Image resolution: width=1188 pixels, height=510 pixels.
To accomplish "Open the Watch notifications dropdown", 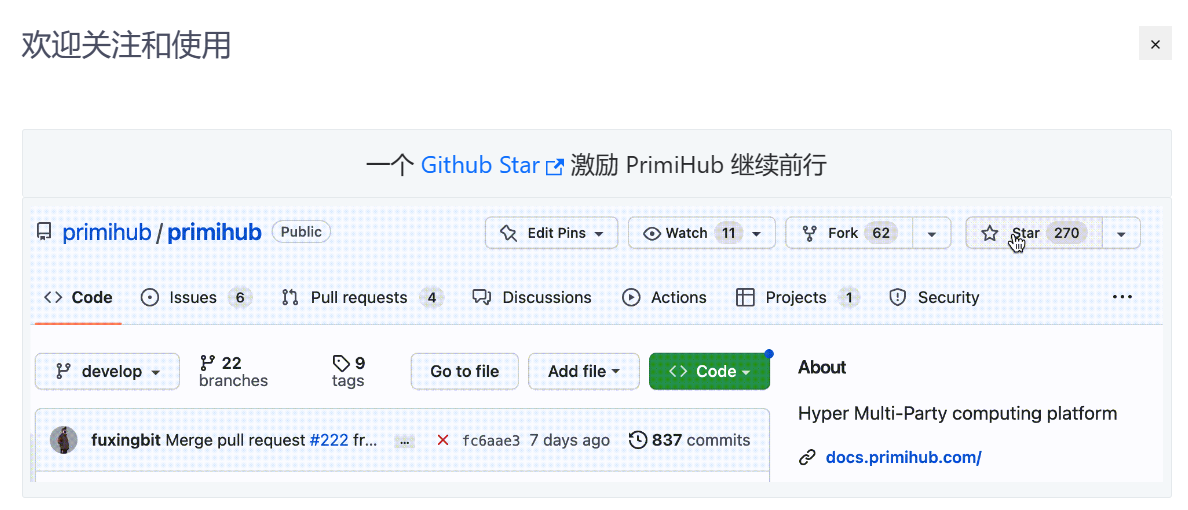I will 701,233.
